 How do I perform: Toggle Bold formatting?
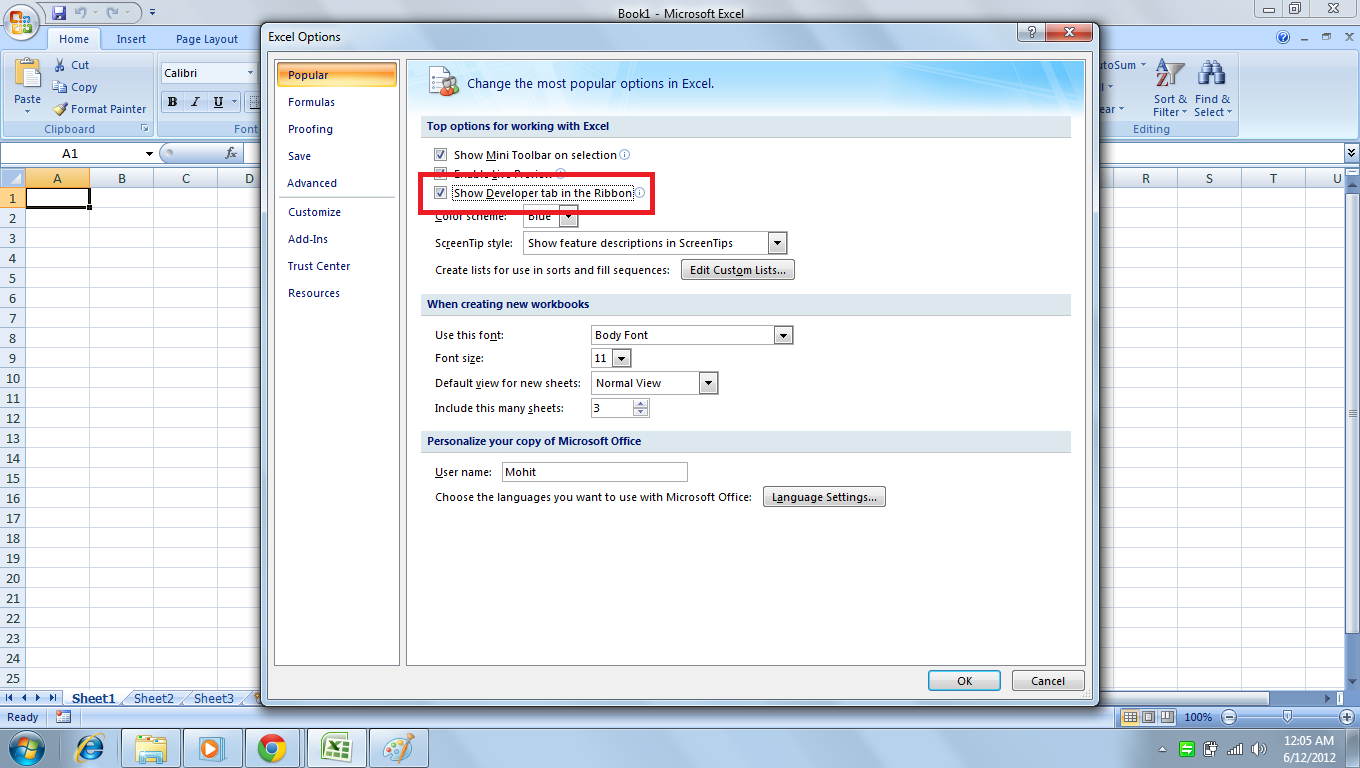point(172,101)
